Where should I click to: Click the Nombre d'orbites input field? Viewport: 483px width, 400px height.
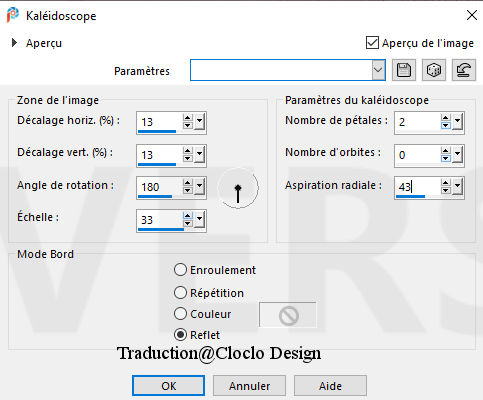417,155
